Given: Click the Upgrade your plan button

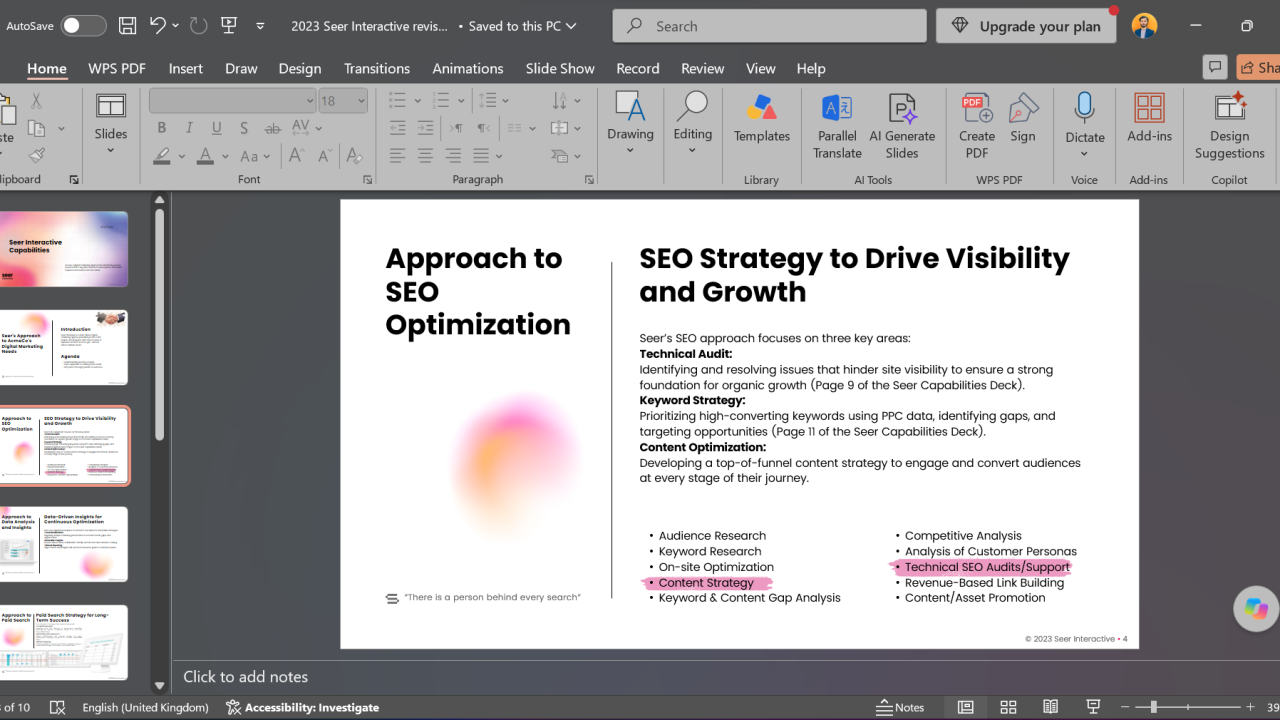Looking at the screenshot, I should coord(1027,26).
